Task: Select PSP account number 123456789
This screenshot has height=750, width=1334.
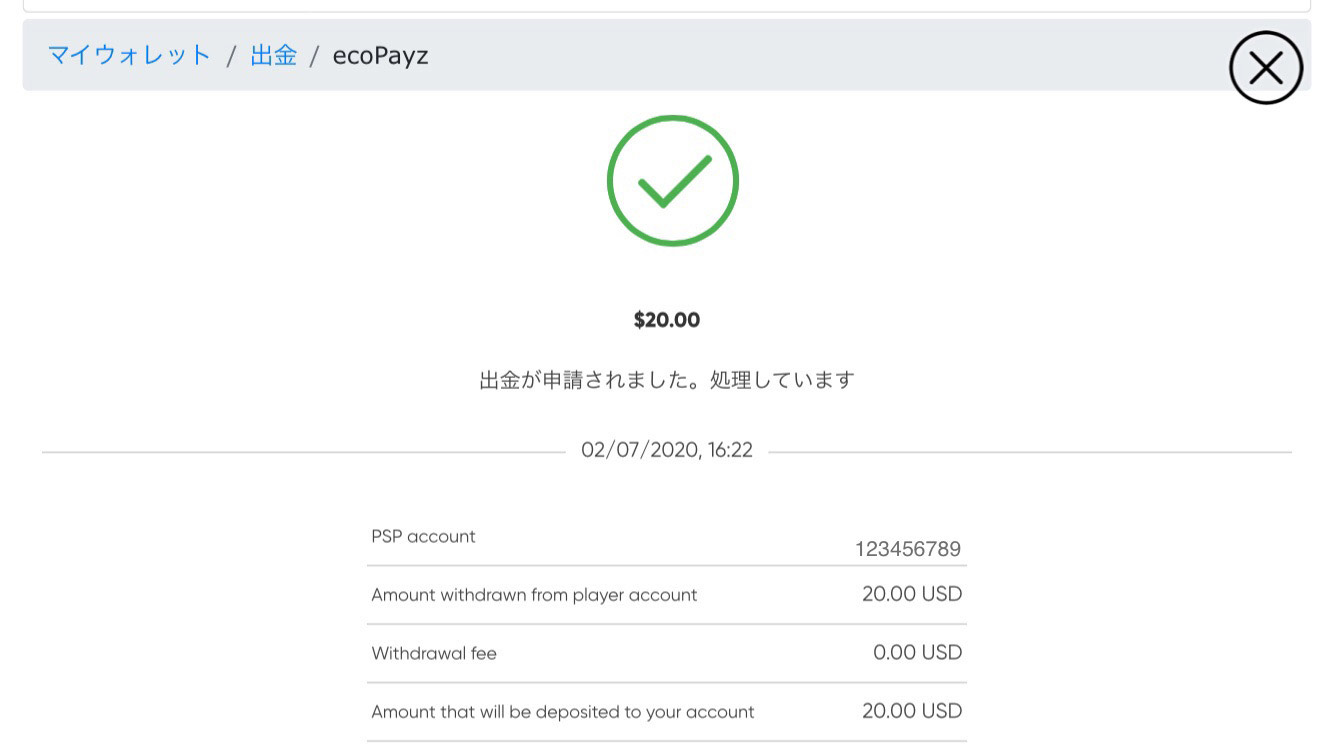Action: (908, 549)
